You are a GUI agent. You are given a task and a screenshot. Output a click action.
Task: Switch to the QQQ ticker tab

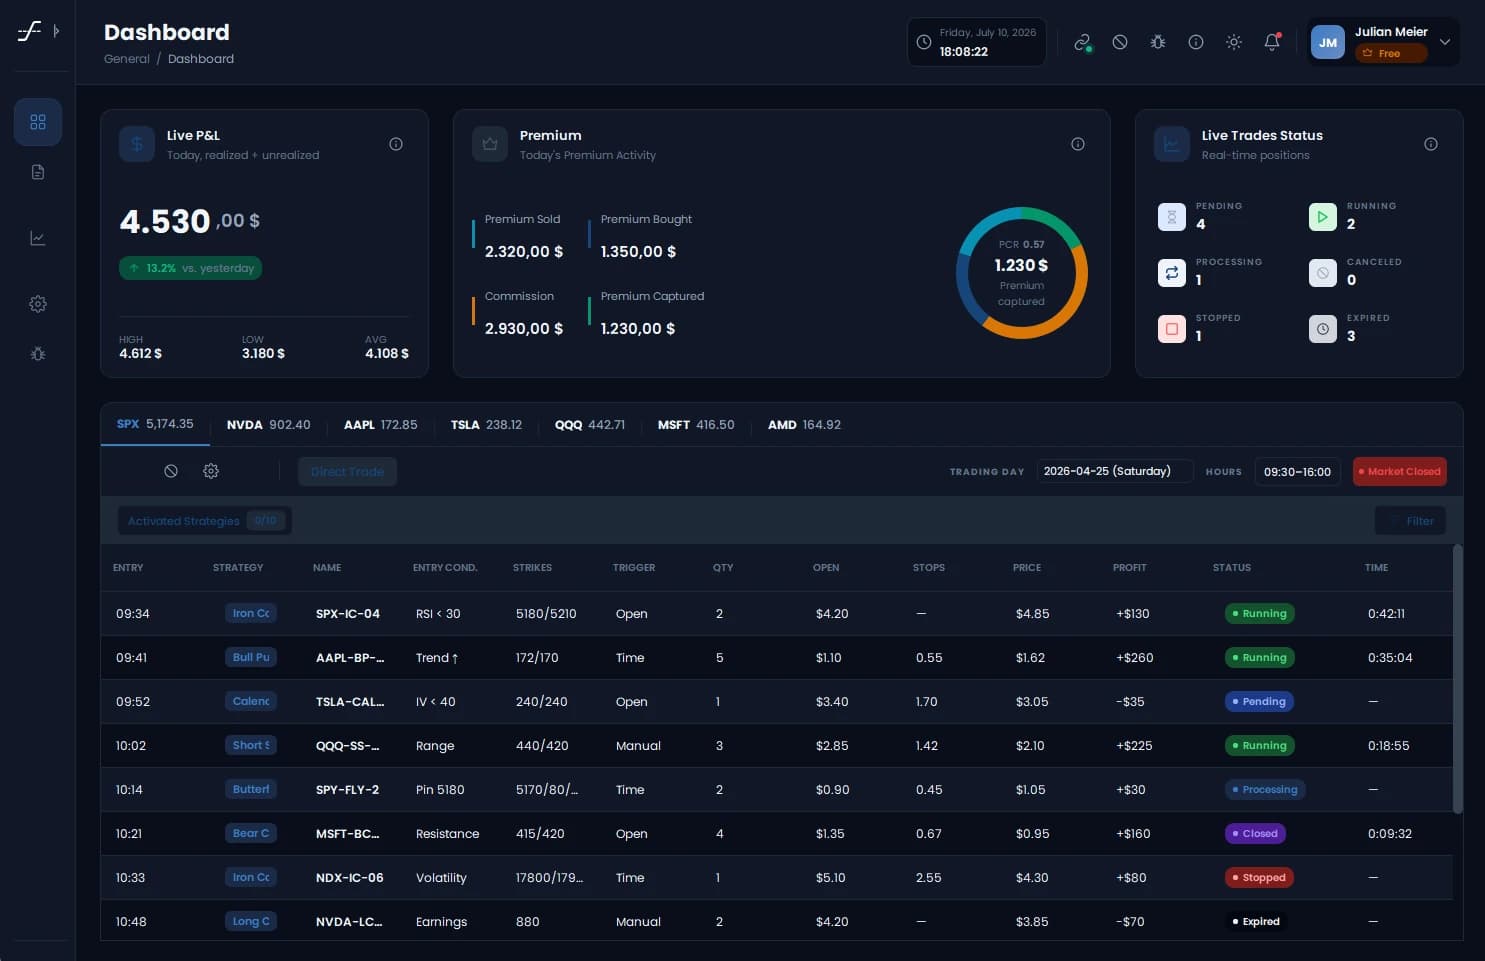point(590,425)
